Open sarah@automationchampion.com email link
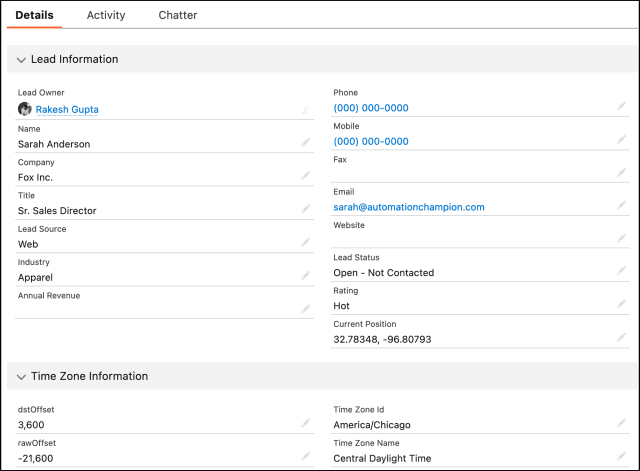 click(x=409, y=207)
